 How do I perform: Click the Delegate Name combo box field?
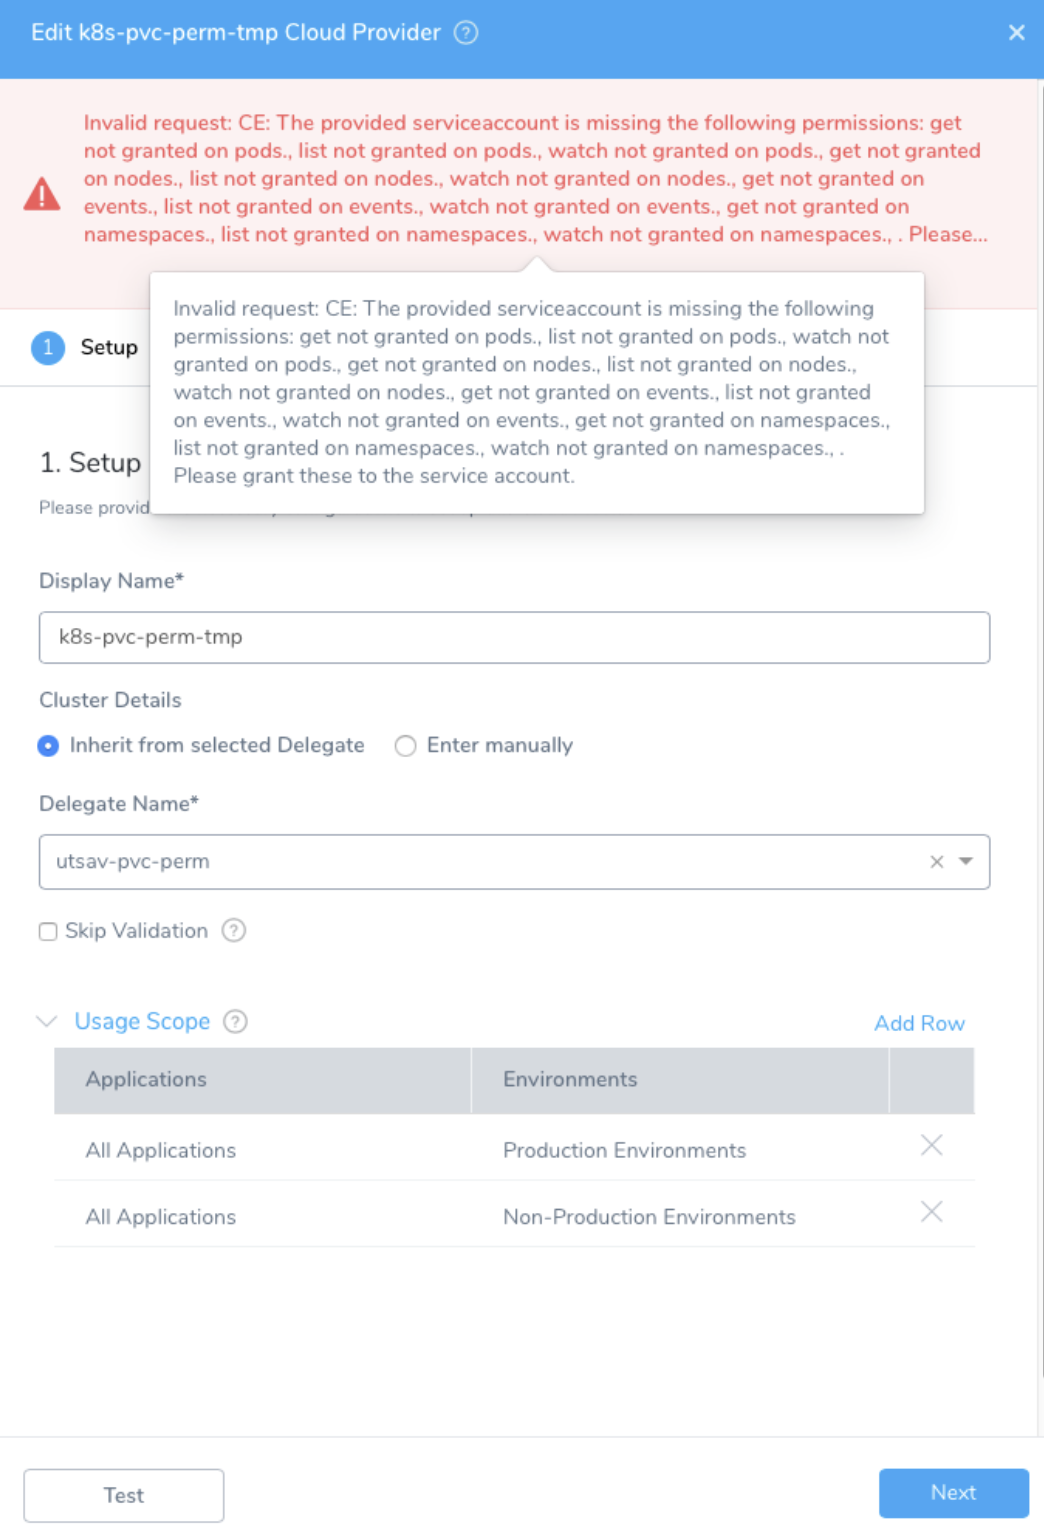(514, 862)
